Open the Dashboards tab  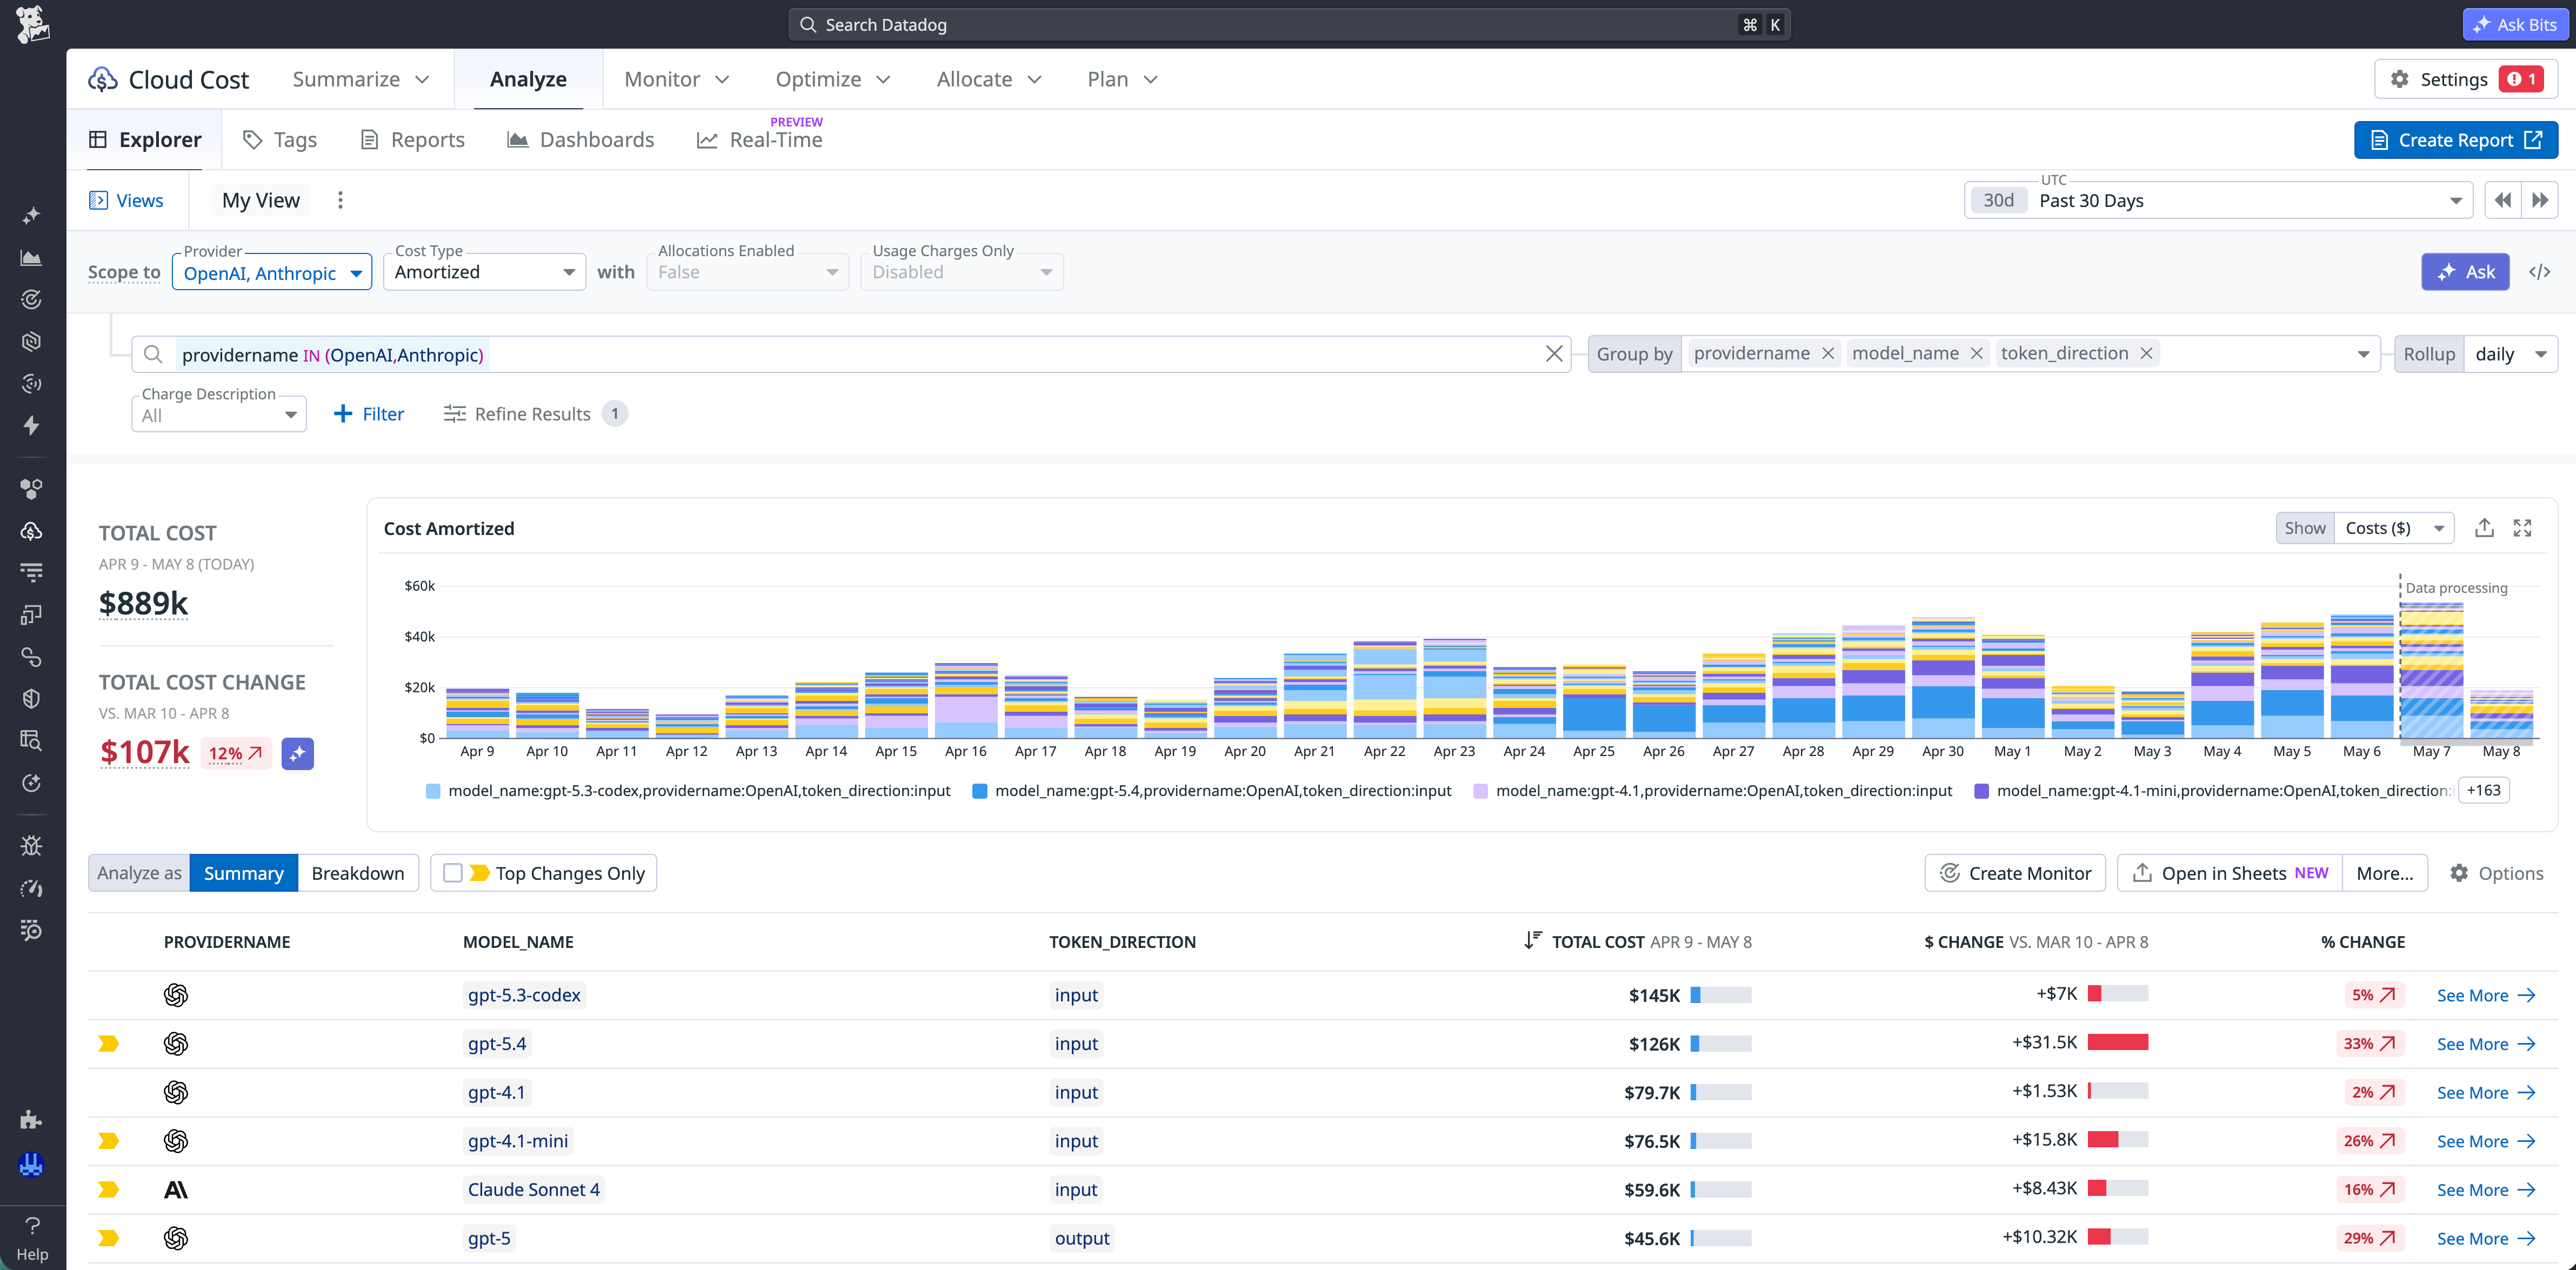[x=581, y=140]
